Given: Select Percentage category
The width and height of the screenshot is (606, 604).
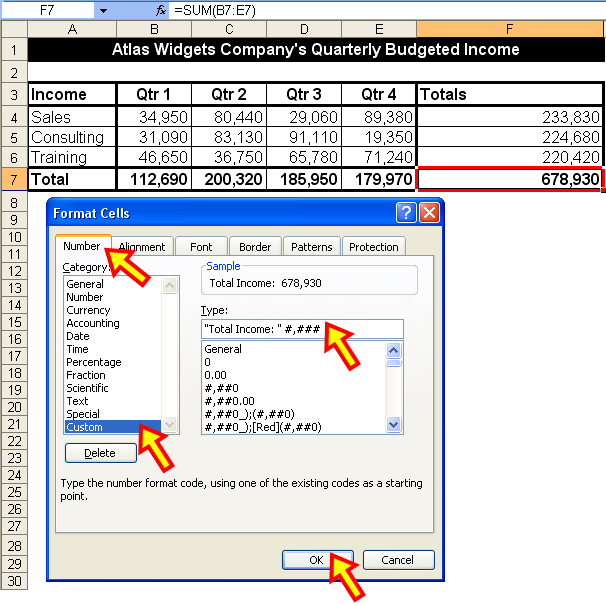Looking at the screenshot, I should (113, 362).
